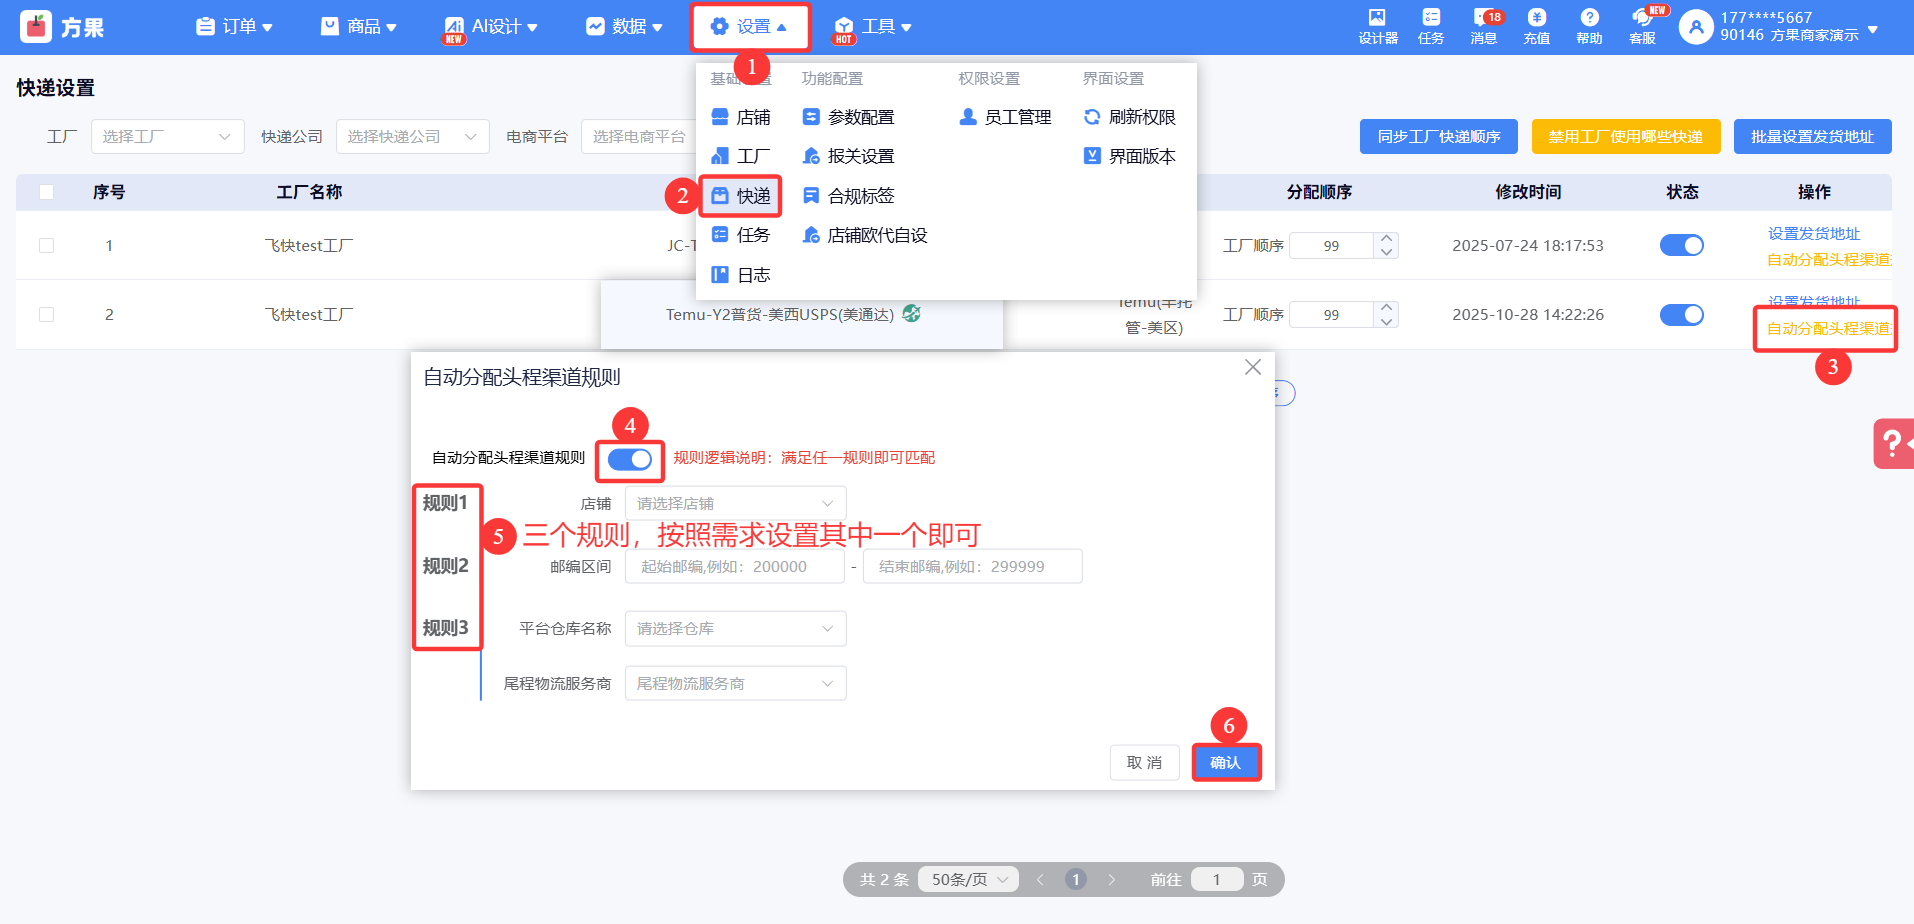
Task: Open 报关设置 from settings menu
Action: 848,156
